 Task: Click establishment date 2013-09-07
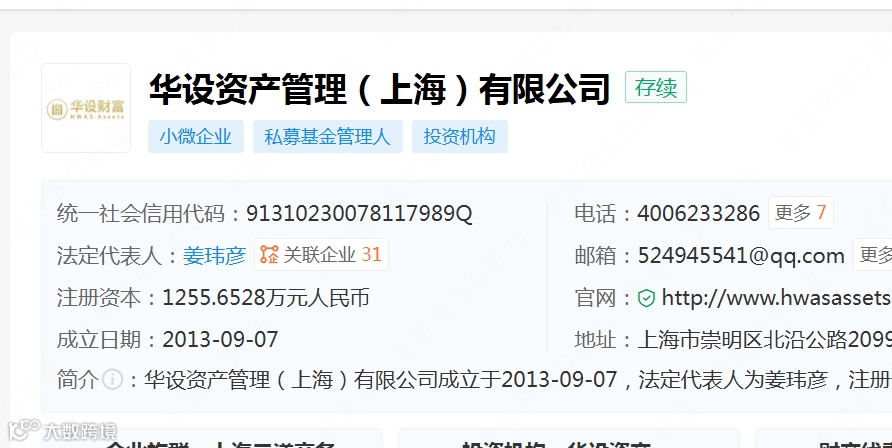[x=221, y=339]
